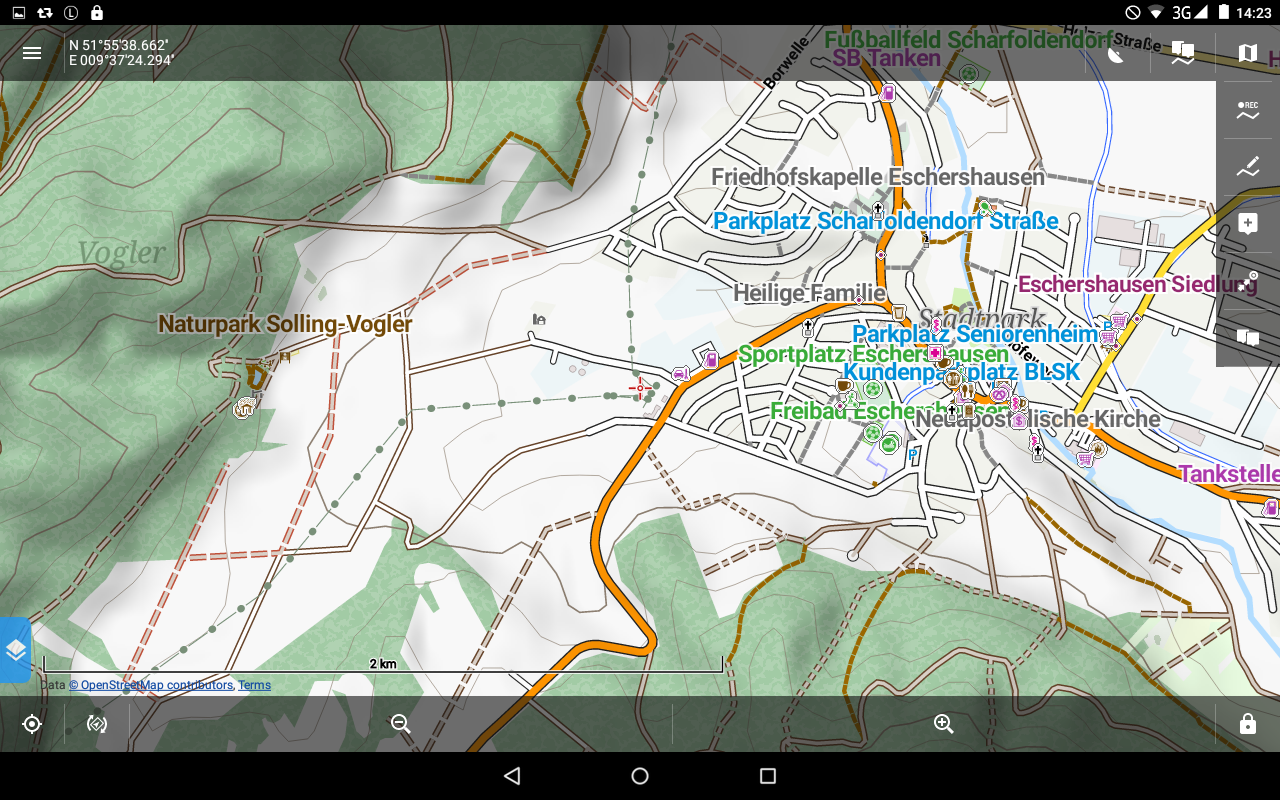Tap the Sportplatz Eschershausen label
This screenshot has width=1280, height=800.
coord(874,354)
